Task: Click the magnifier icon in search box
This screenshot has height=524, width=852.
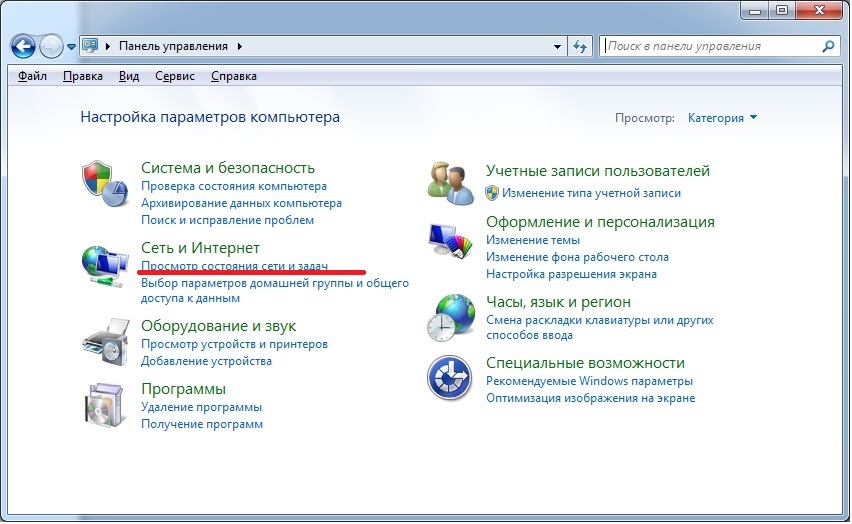Action: point(828,46)
